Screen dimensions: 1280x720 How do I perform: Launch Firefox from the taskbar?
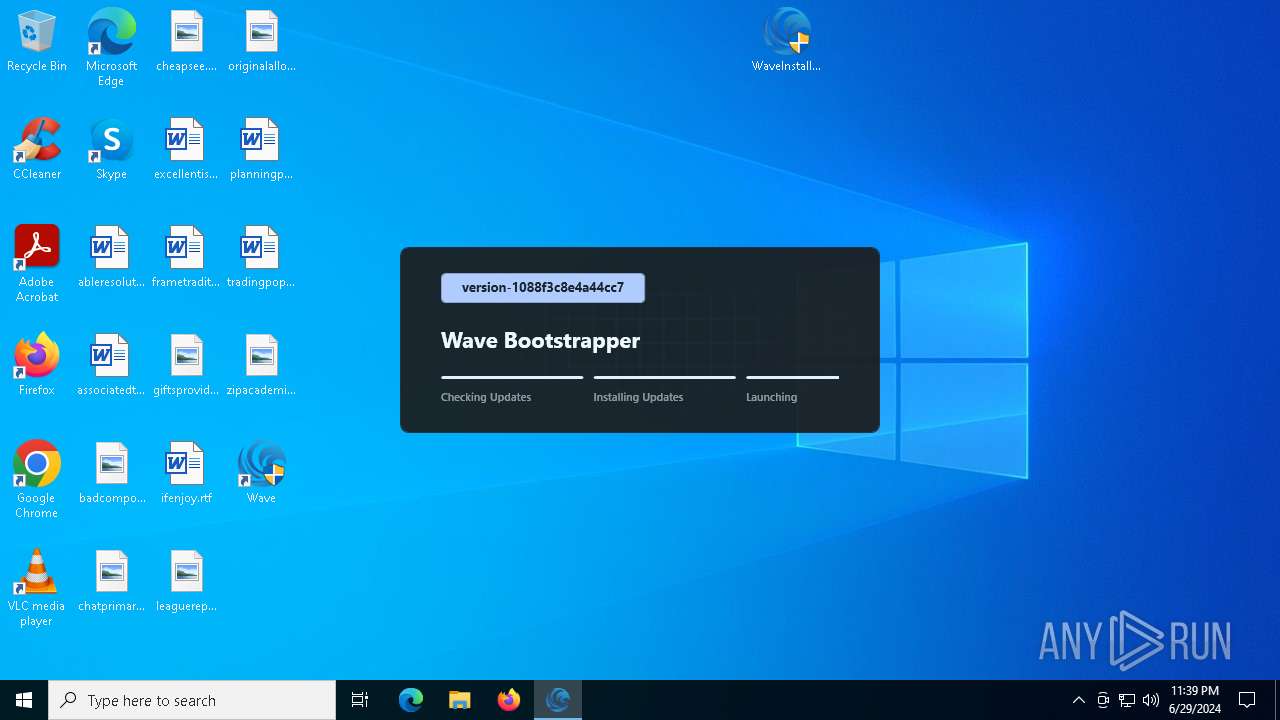(509, 700)
